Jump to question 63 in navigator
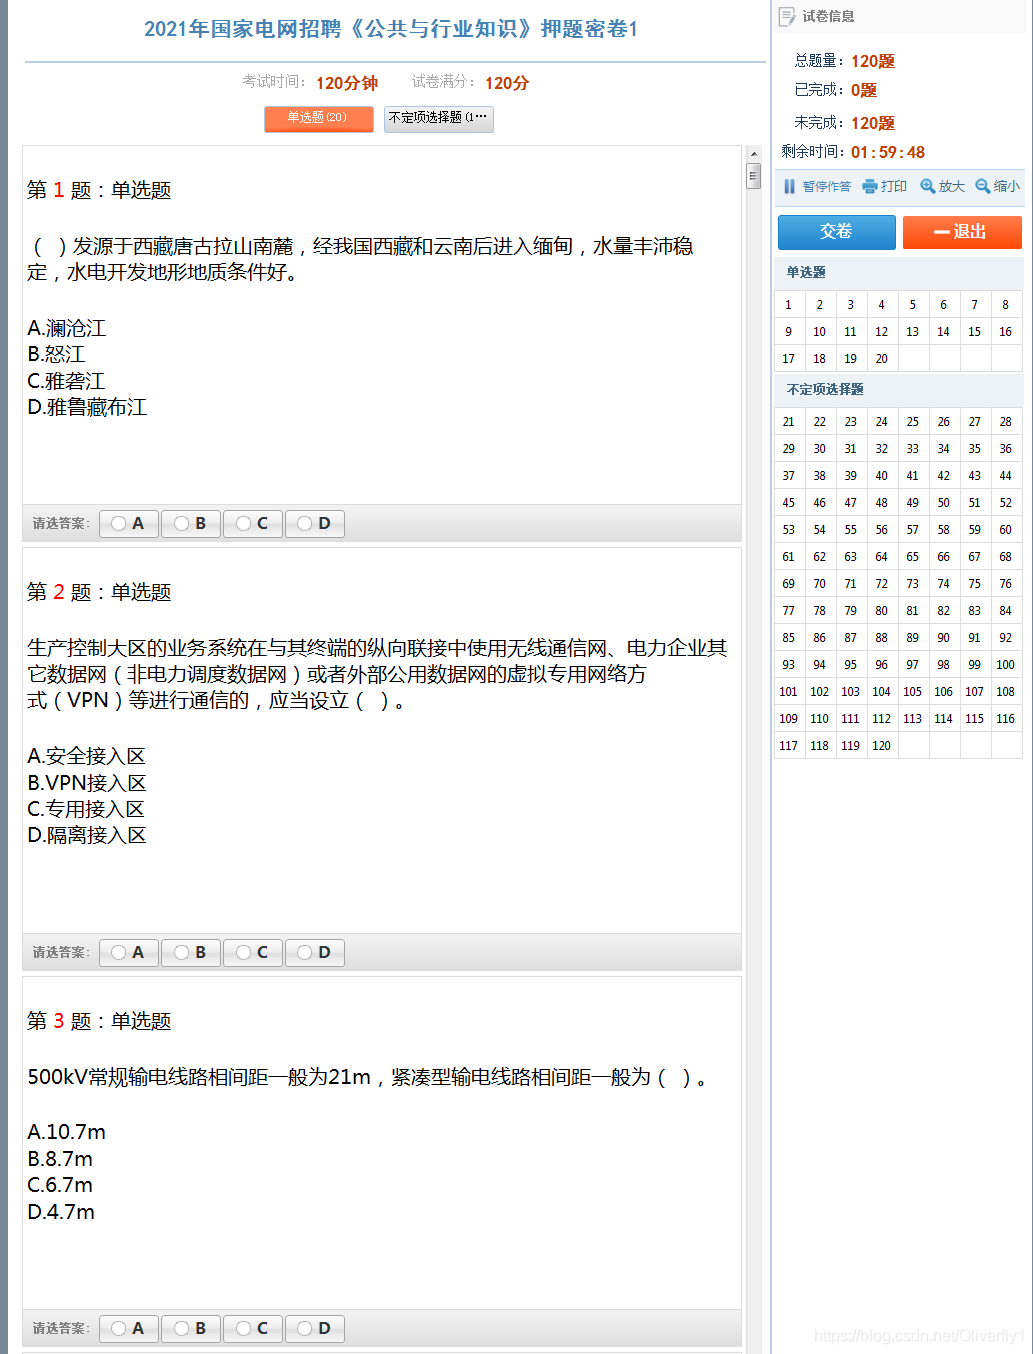 pos(850,557)
